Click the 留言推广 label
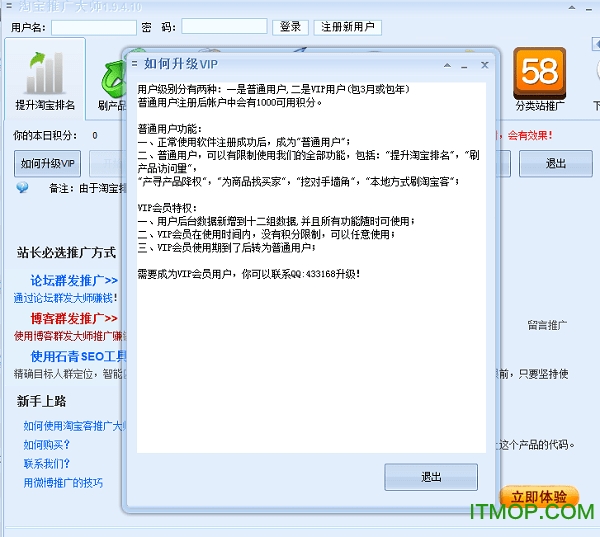Image resolution: width=600 pixels, height=537 pixels. click(547, 325)
